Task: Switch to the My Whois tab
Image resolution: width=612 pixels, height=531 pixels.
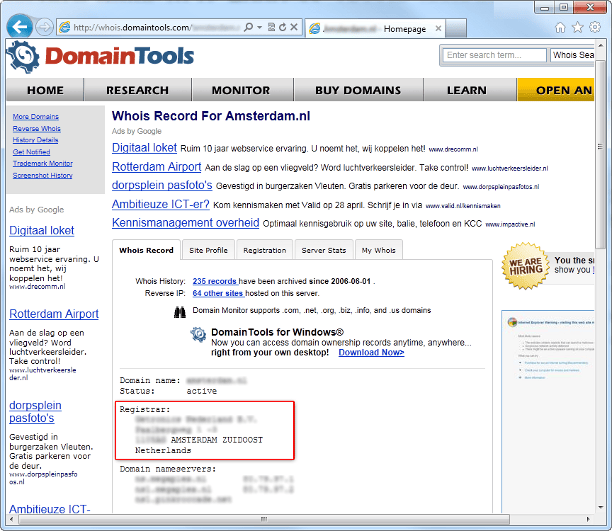Action: click(379, 250)
